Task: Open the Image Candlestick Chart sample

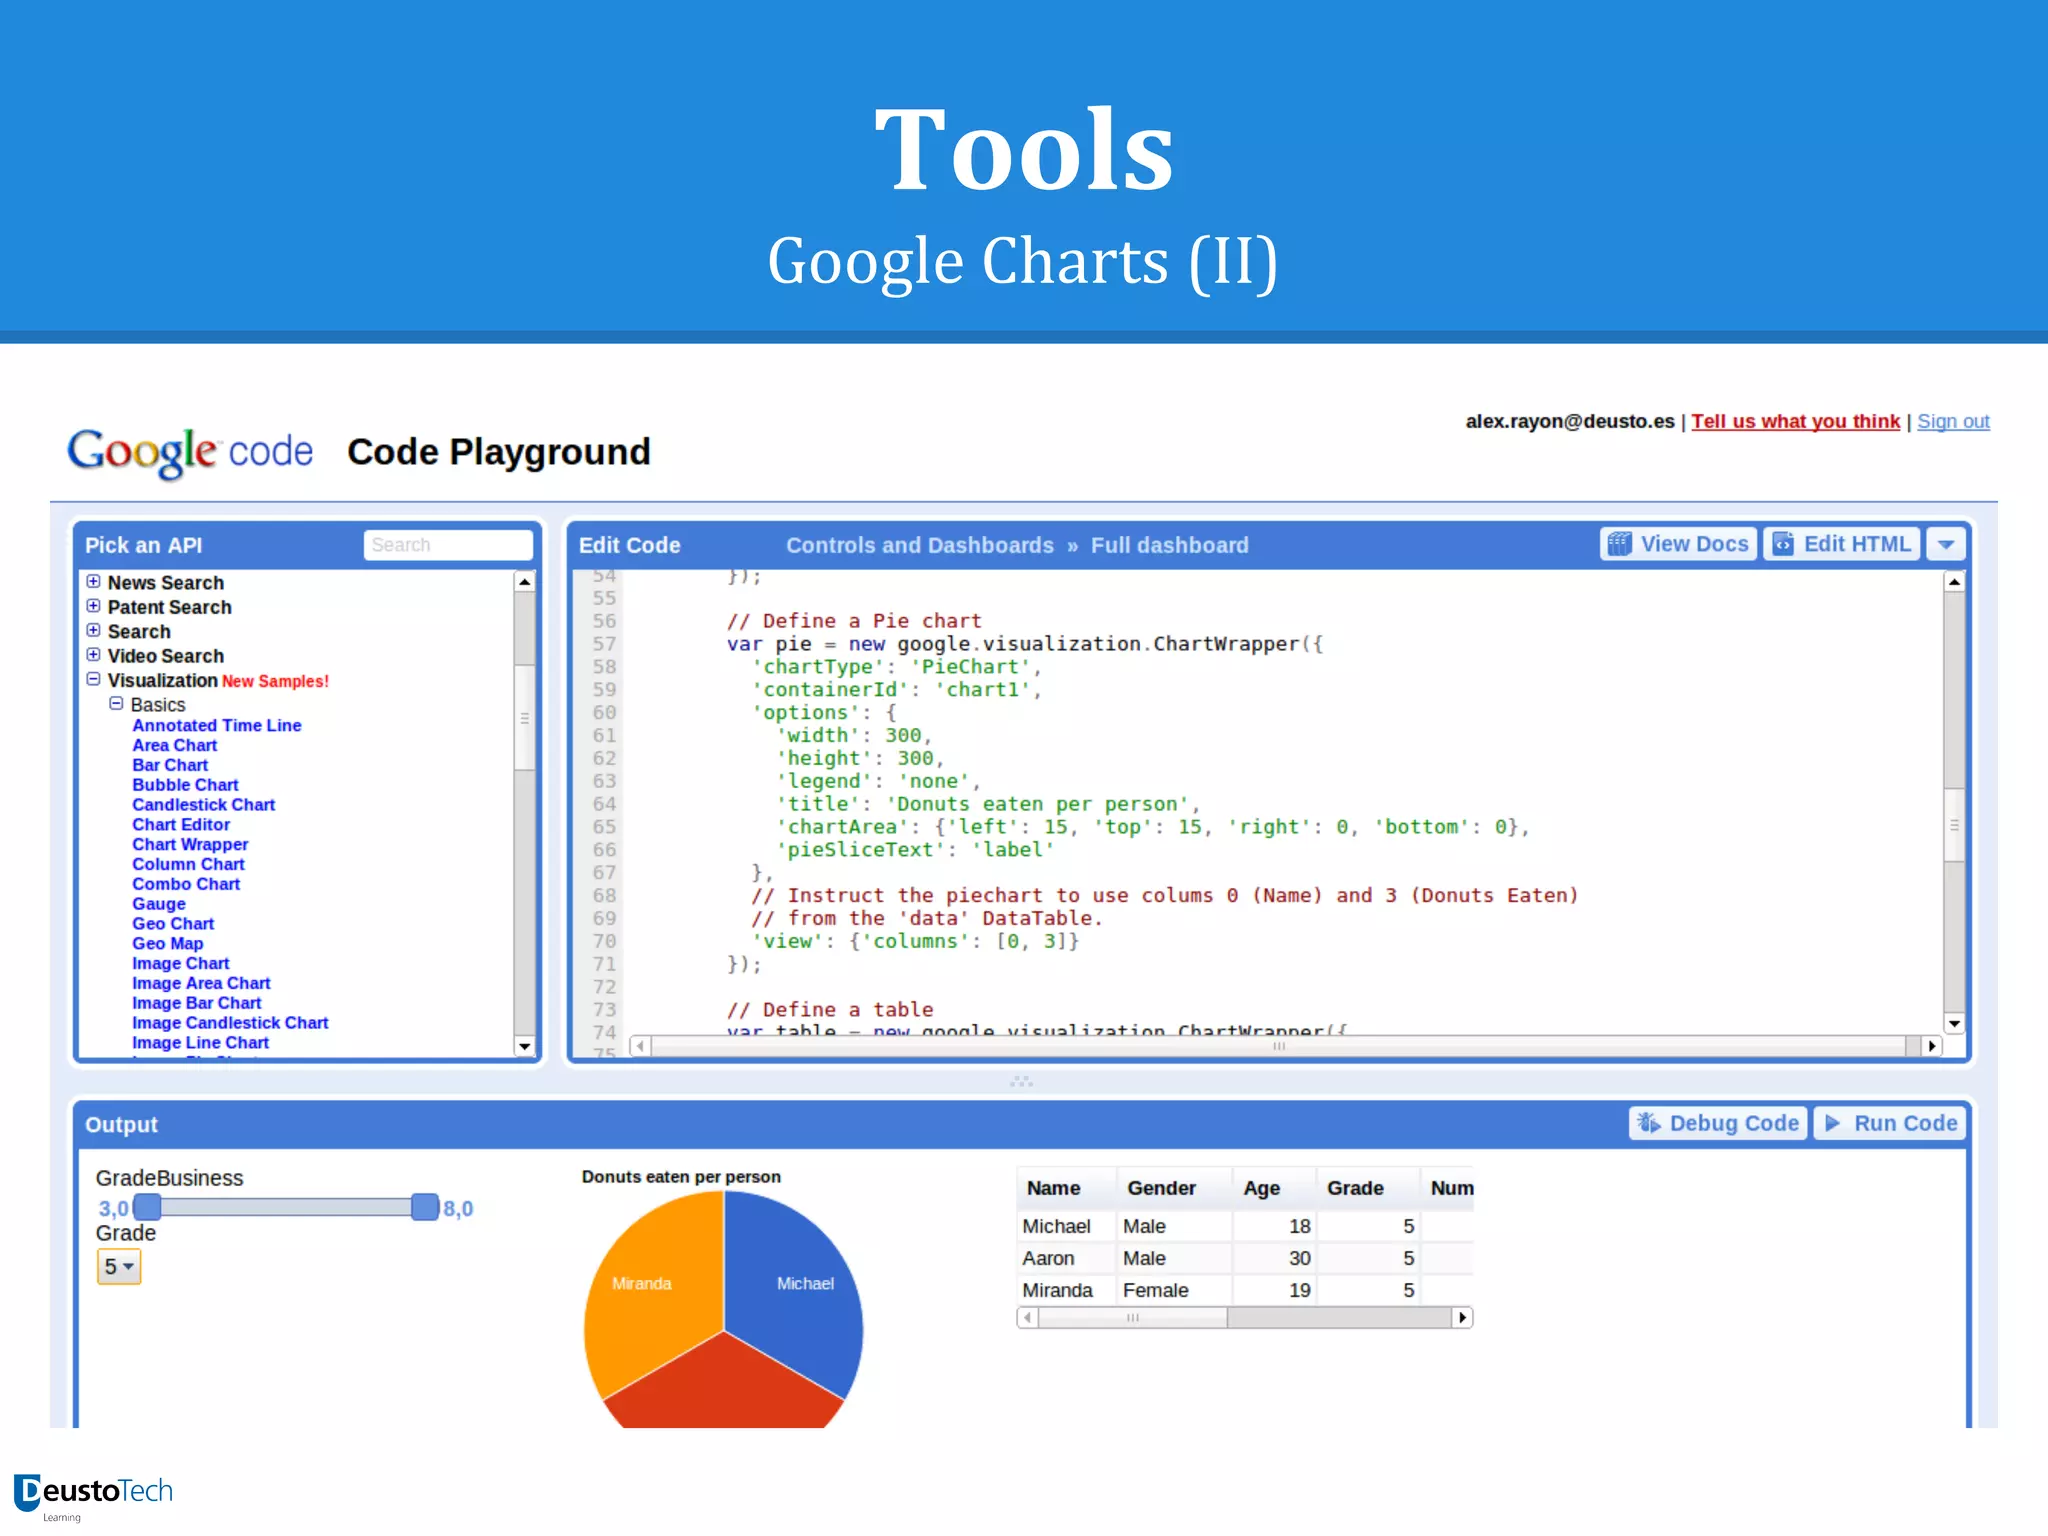Action: pyautogui.click(x=230, y=1023)
